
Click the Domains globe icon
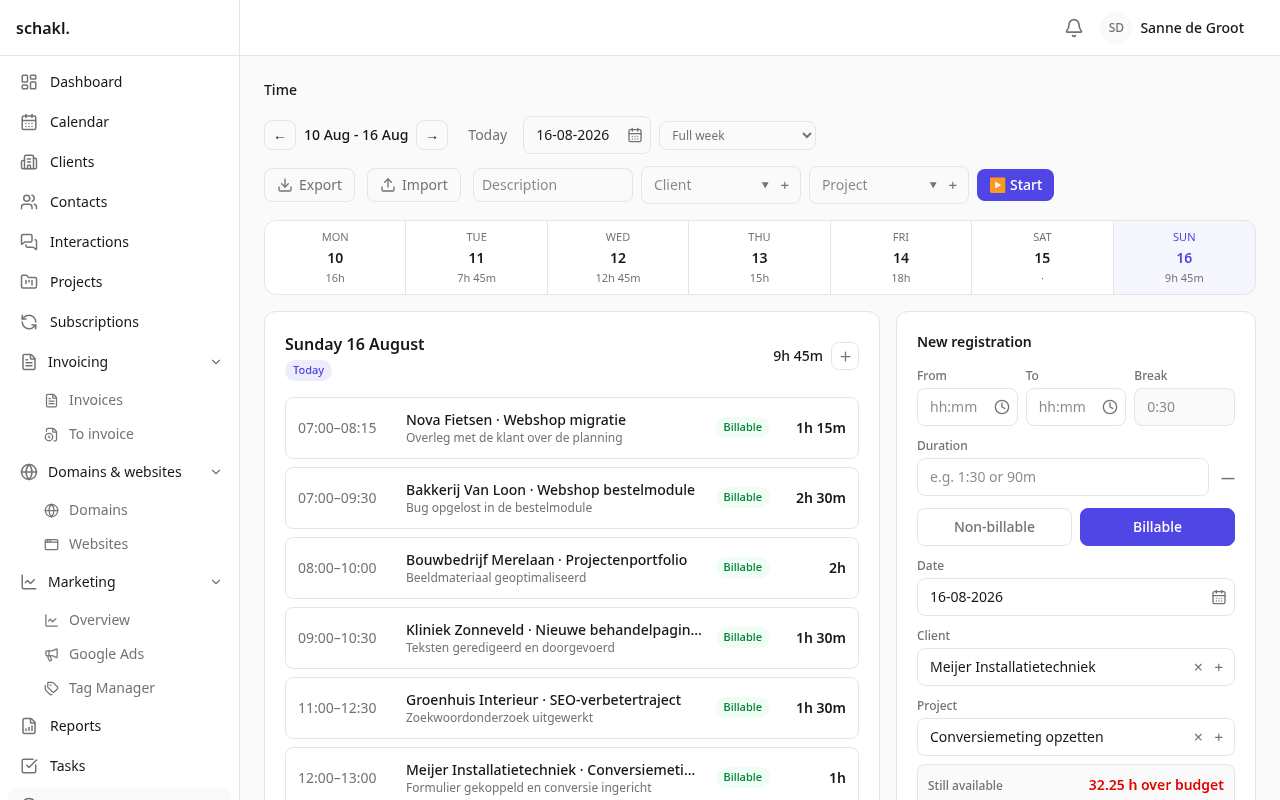(51, 510)
